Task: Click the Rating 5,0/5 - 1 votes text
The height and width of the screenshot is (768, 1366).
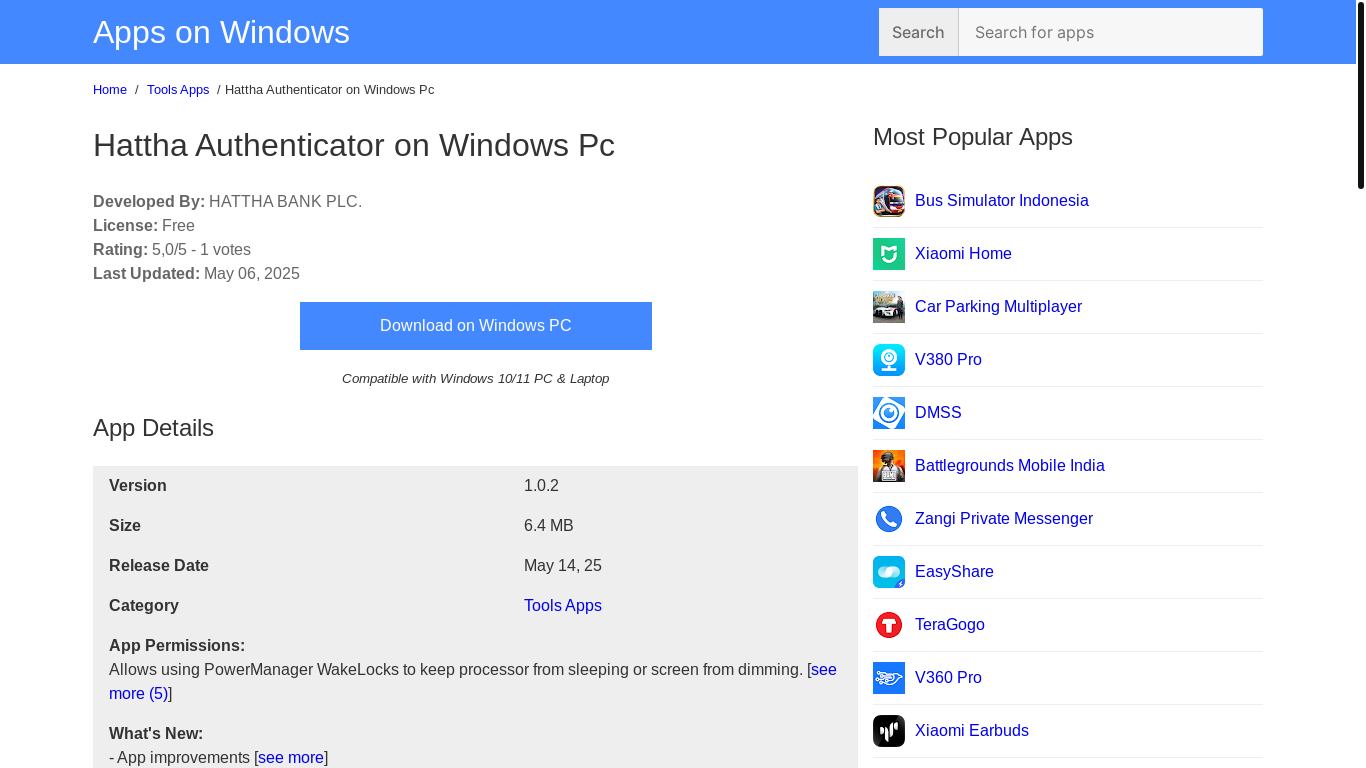Action: (x=172, y=250)
